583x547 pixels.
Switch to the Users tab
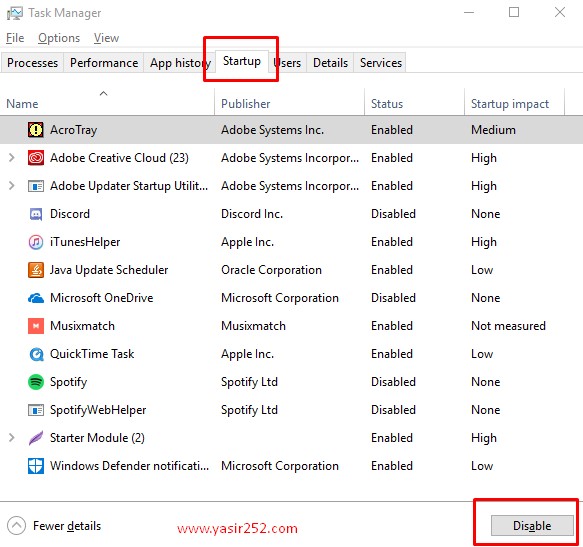[287, 62]
